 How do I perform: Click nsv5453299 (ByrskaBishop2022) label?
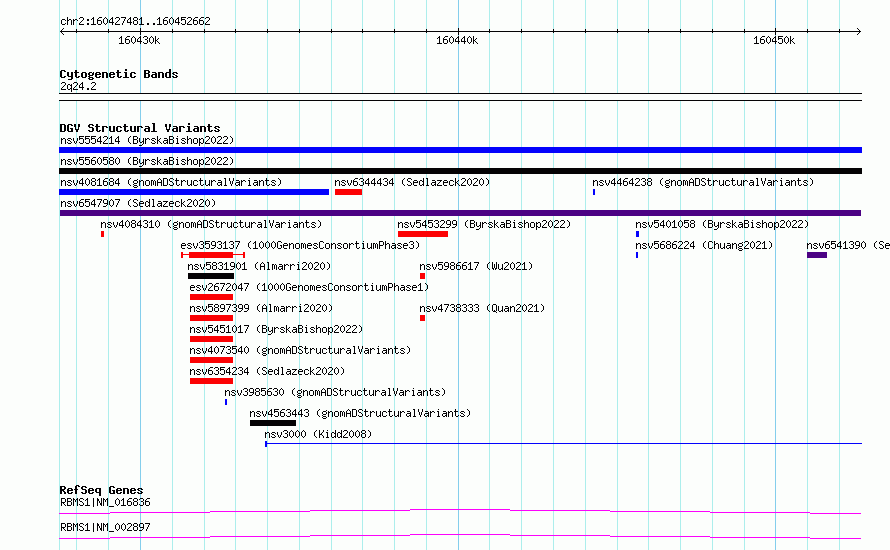click(x=484, y=224)
